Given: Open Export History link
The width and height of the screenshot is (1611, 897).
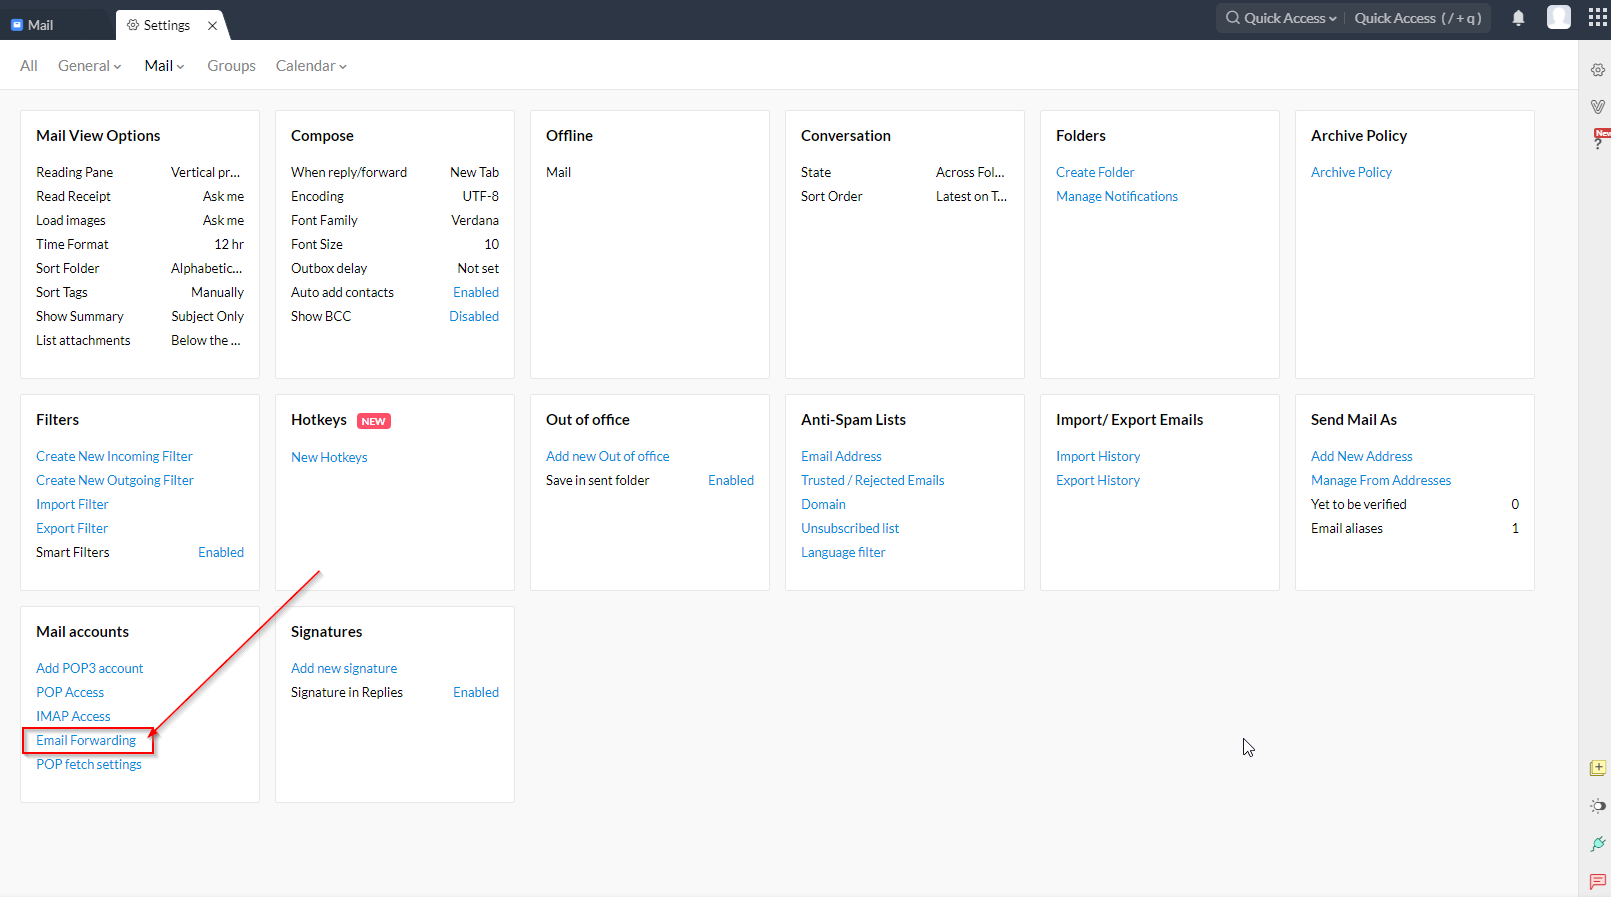Looking at the screenshot, I should point(1098,480).
